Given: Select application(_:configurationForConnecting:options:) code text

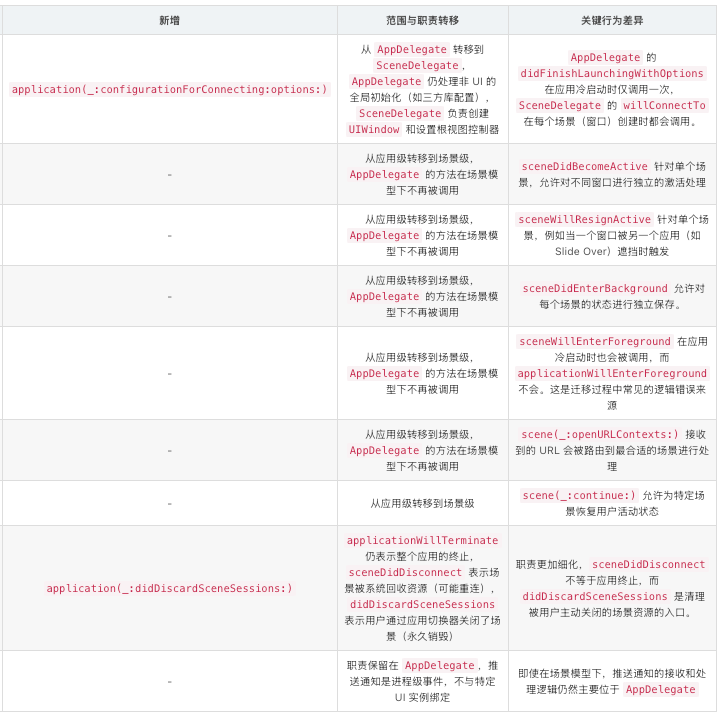Looking at the screenshot, I should [x=169, y=89].
